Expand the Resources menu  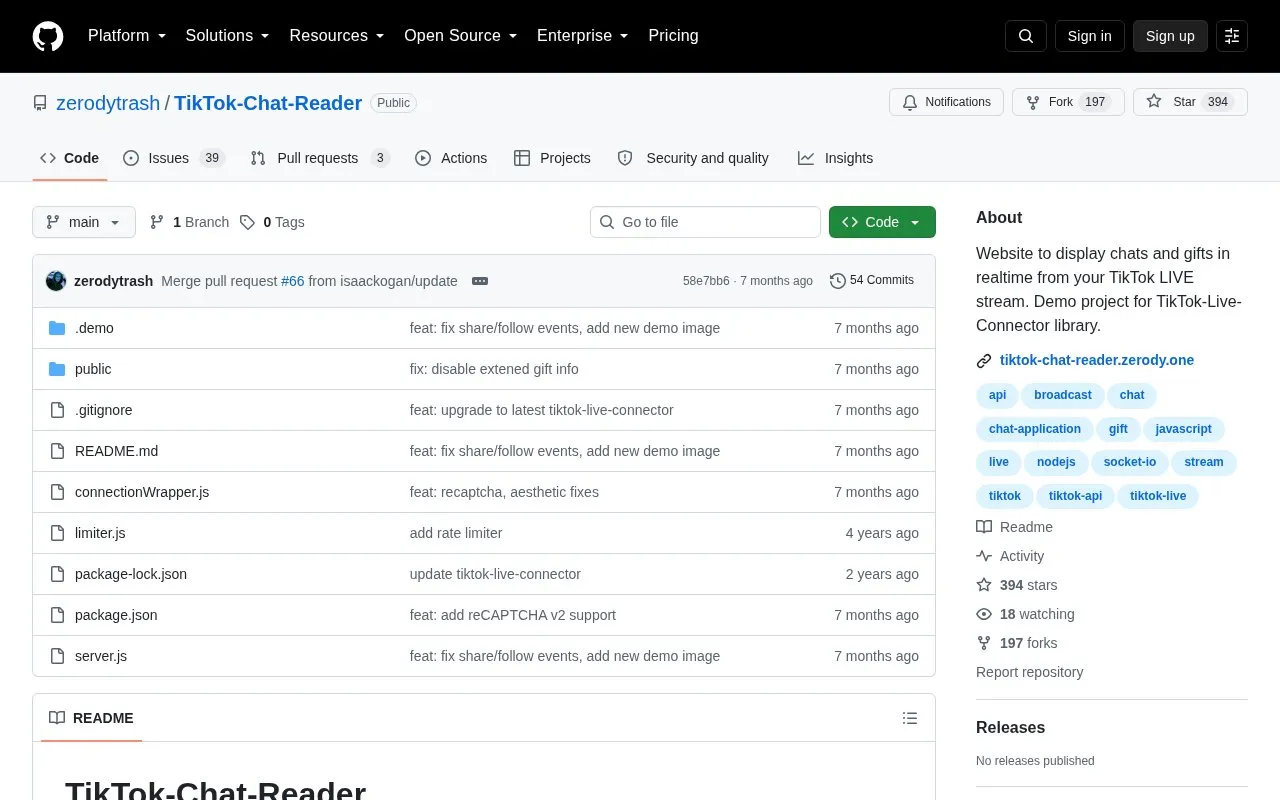pyautogui.click(x=337, y=36)
